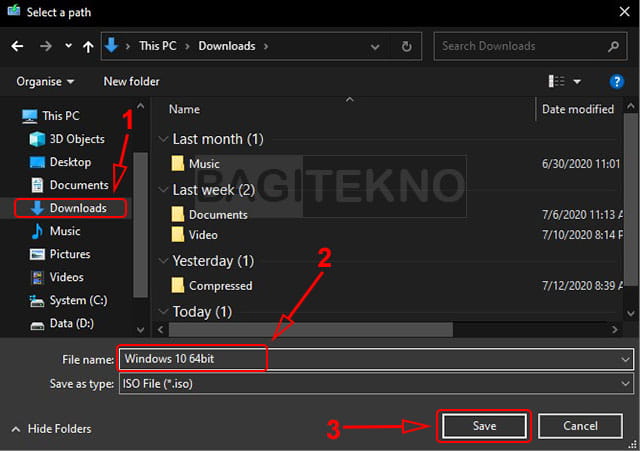Go up one folder level
640x451 pixels.
(x=88, y=47)
